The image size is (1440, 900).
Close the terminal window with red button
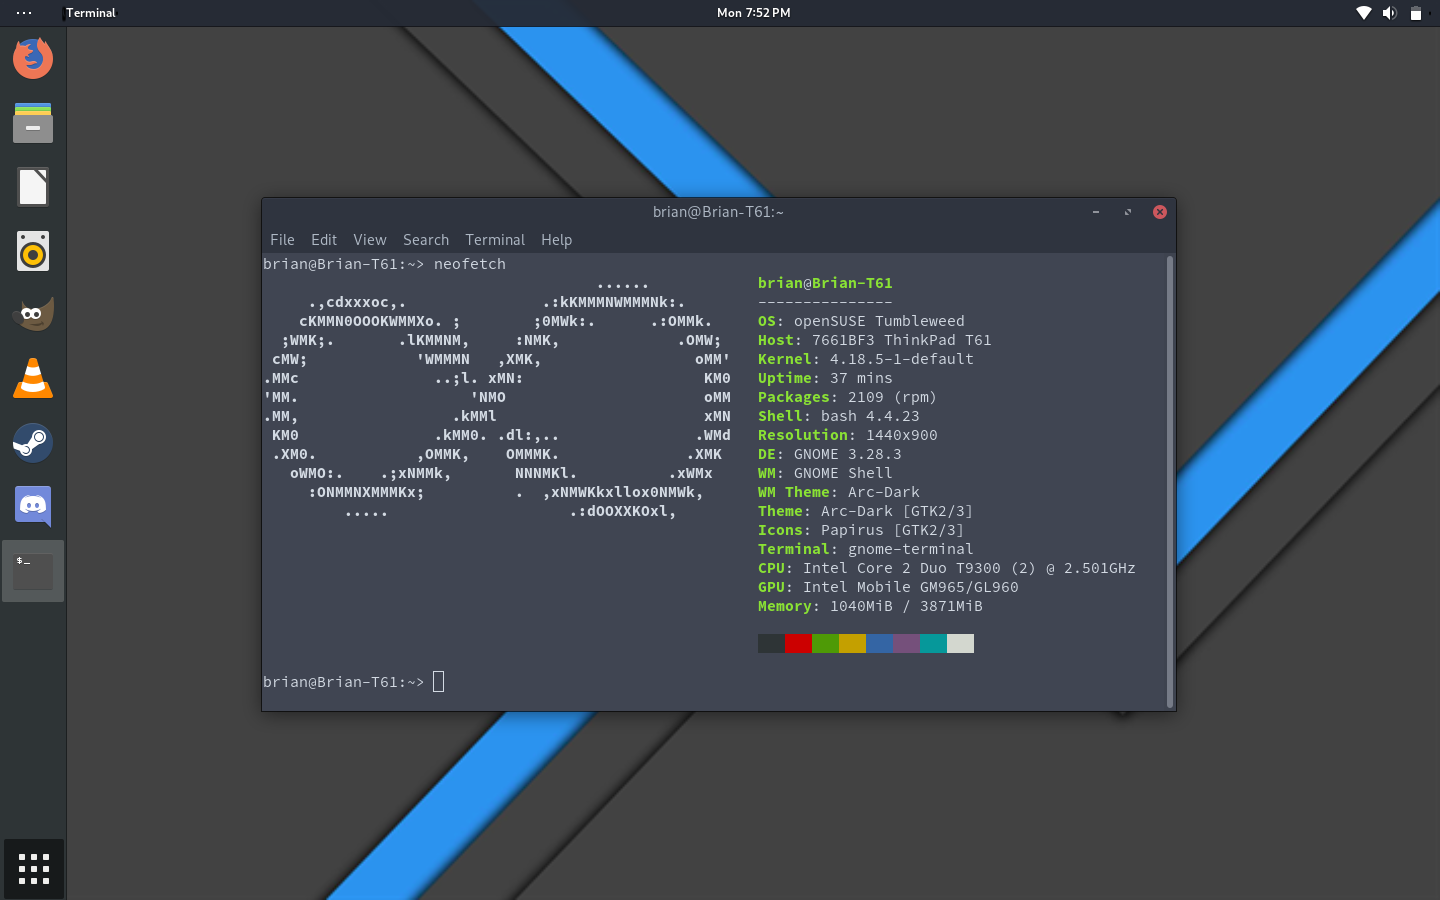(1160, 212)
